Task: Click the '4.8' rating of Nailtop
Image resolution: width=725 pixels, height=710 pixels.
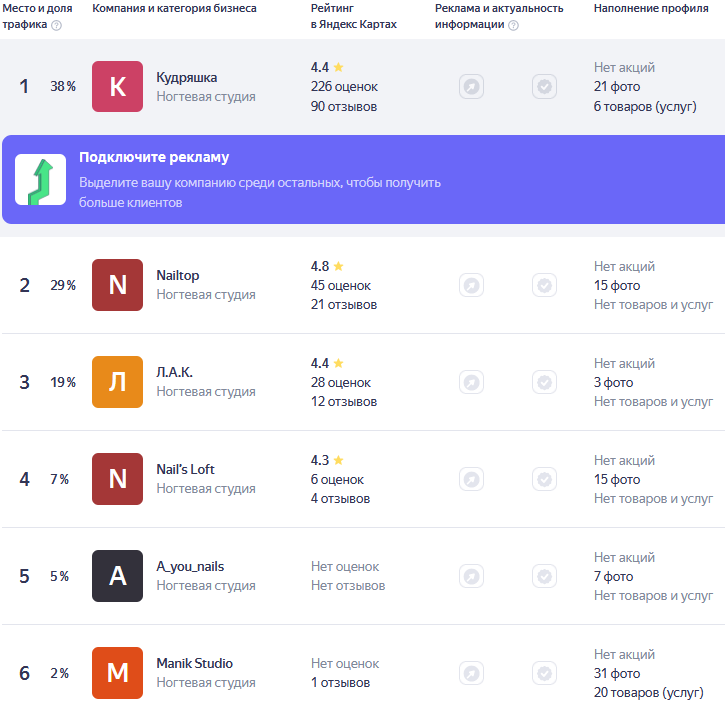Action: (320, 266)
